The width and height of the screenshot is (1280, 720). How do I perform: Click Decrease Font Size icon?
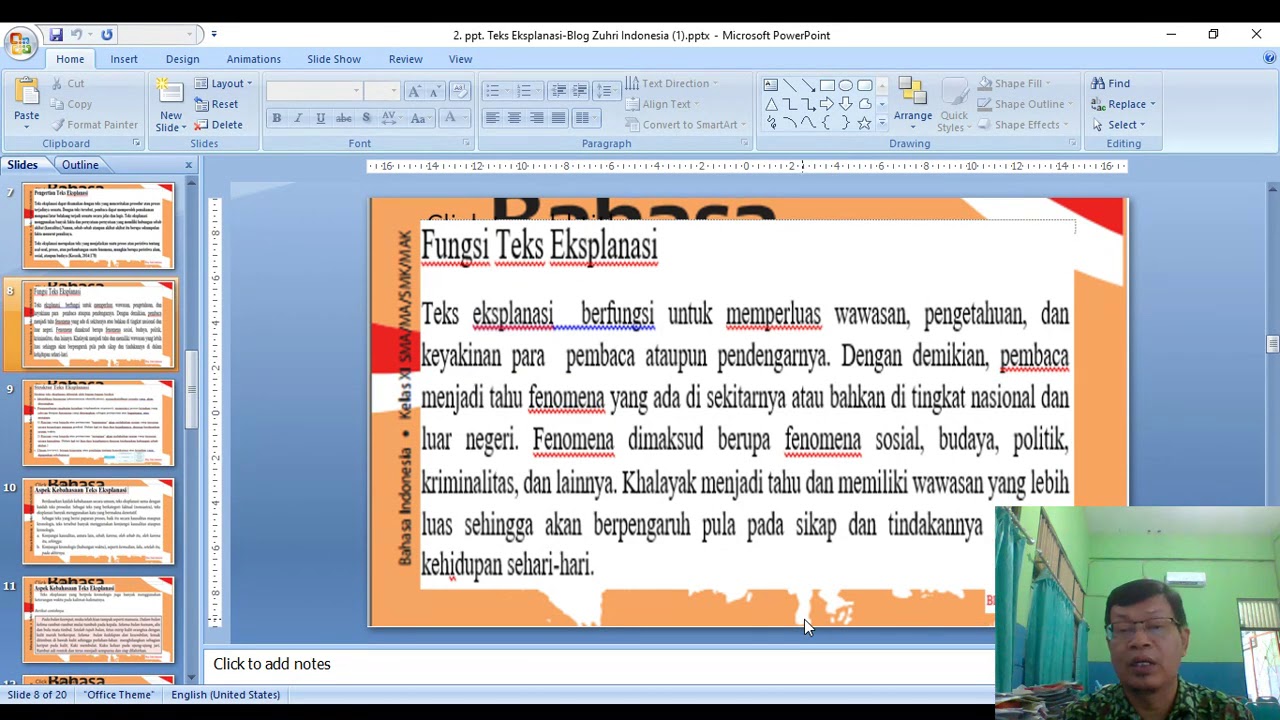coord(434,91)
